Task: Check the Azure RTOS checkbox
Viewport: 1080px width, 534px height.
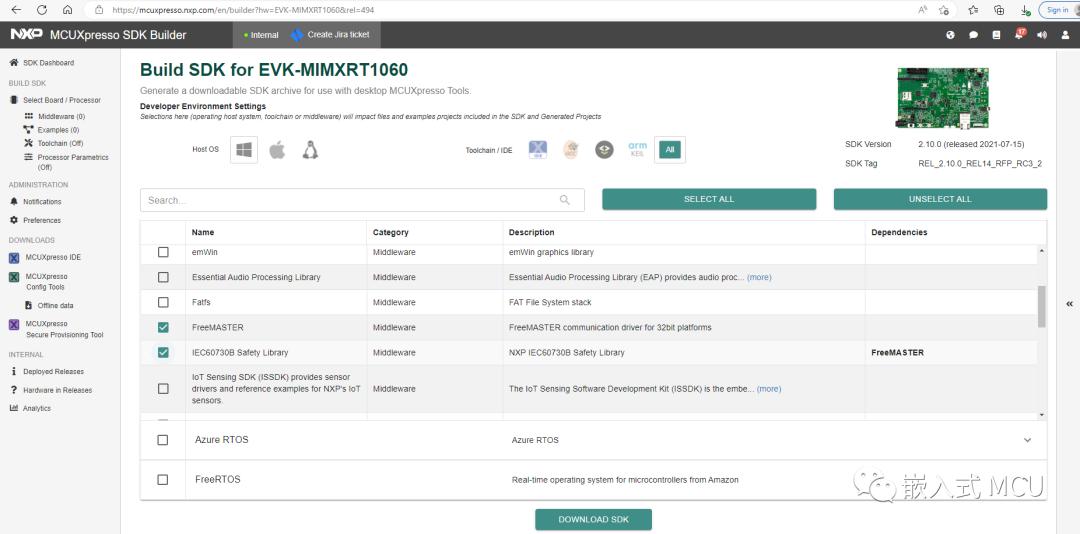Action: coord(163,440)
